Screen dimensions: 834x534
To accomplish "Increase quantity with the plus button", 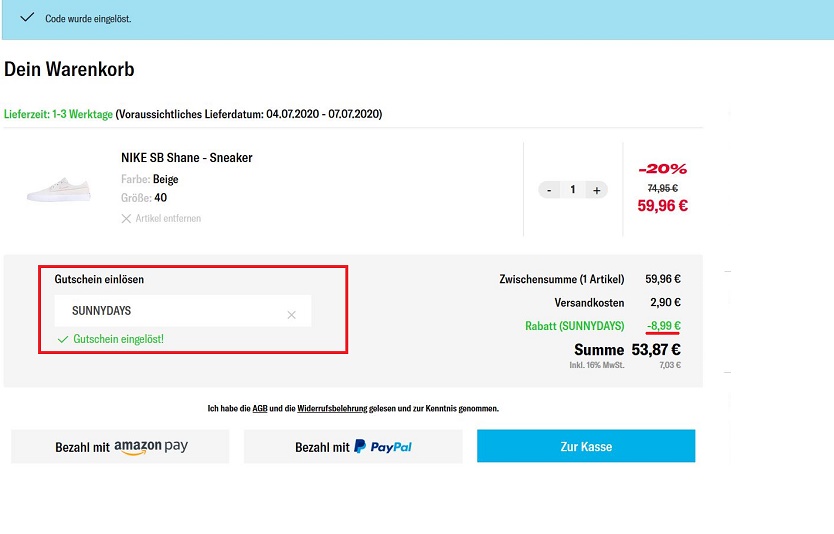I will point(597,190).
